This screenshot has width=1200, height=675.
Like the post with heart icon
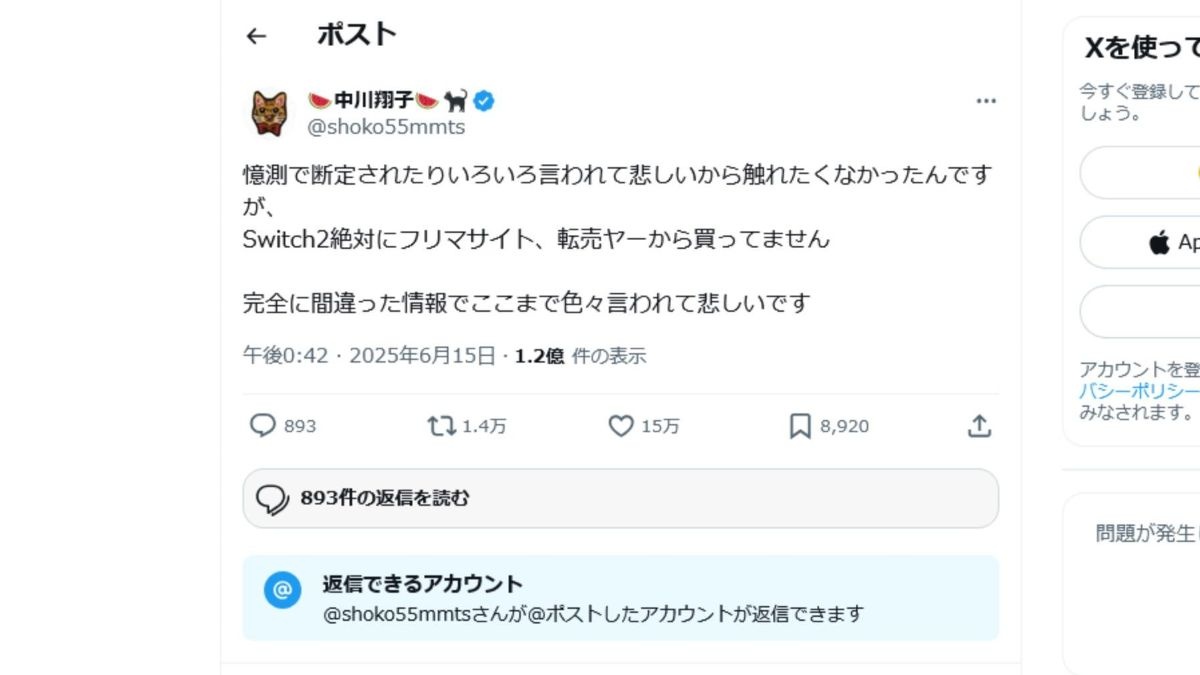click(x=621, y=426)
